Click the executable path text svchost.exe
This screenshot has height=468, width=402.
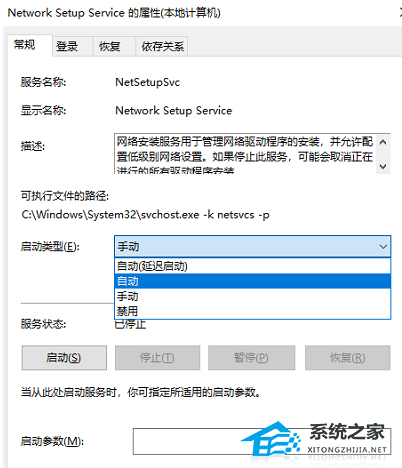(x=169, y=215)
